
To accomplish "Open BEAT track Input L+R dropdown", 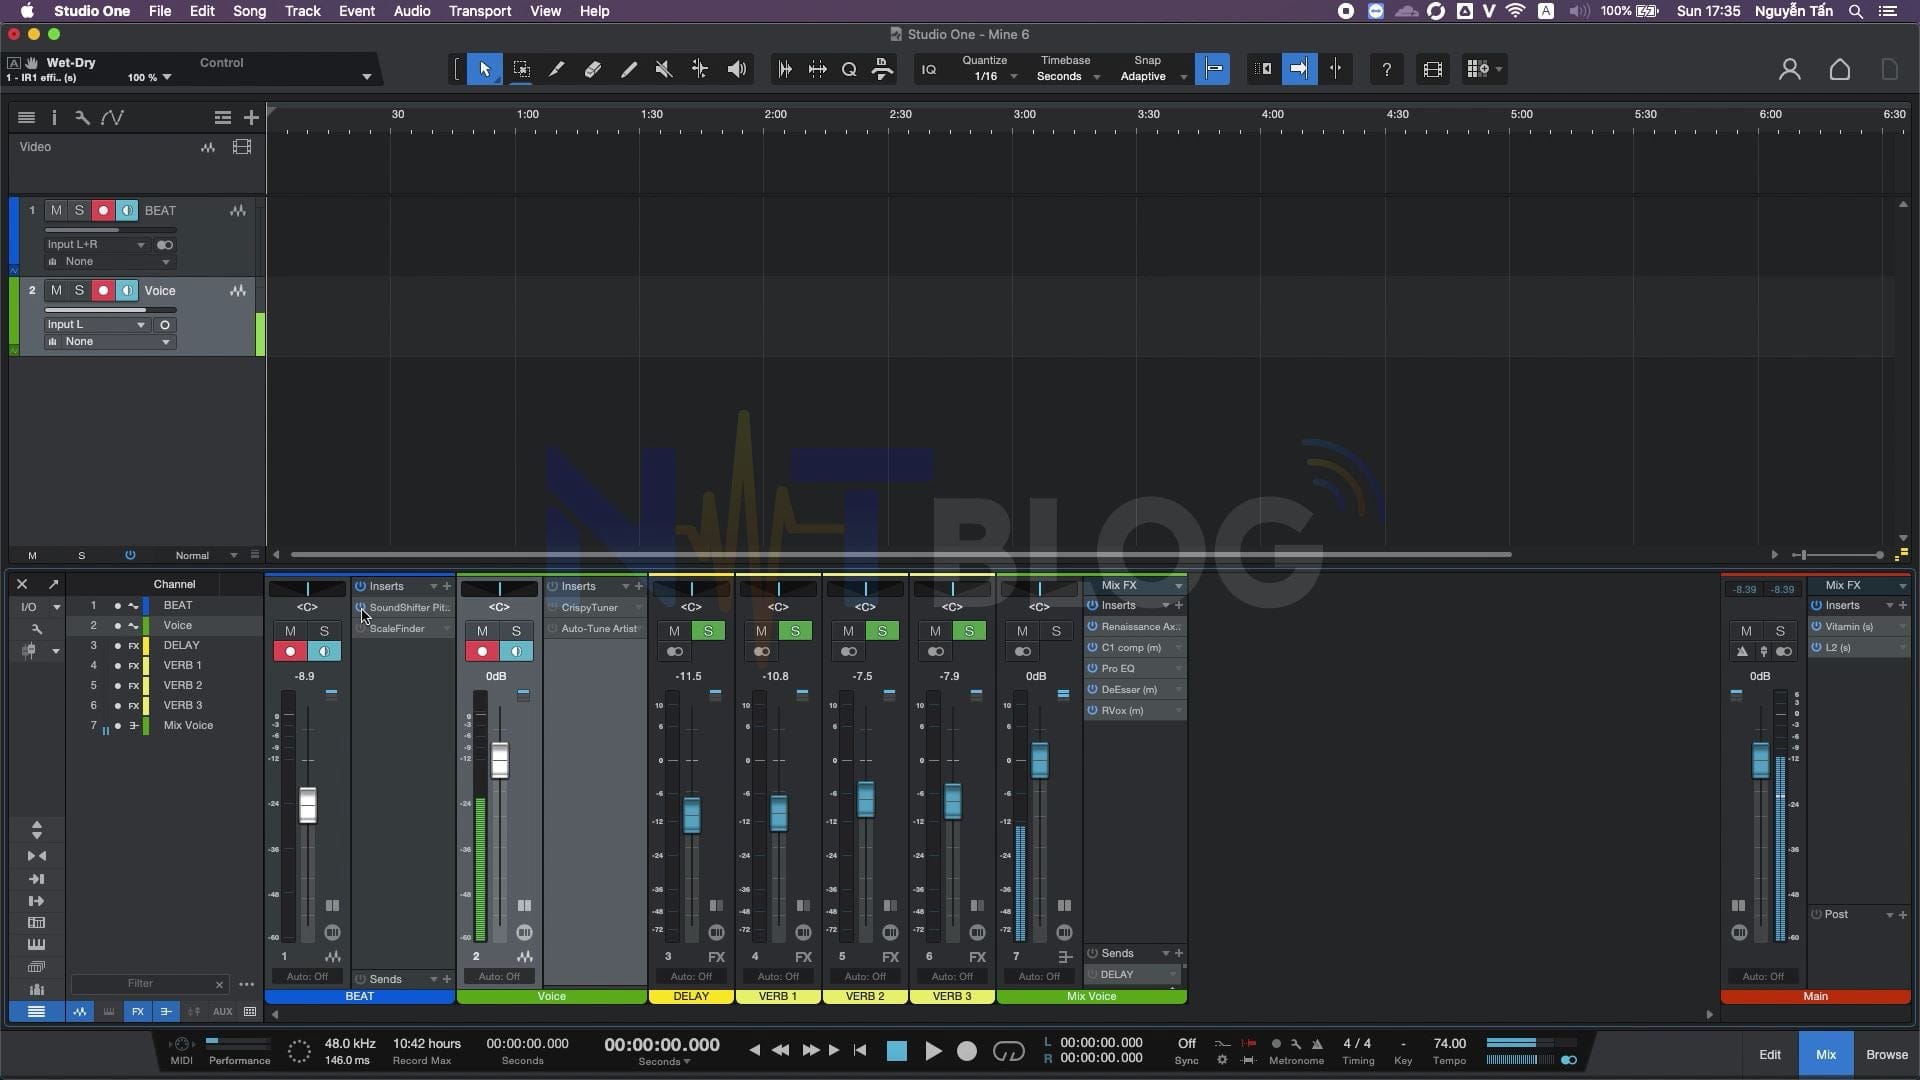I will click(96, 245).
